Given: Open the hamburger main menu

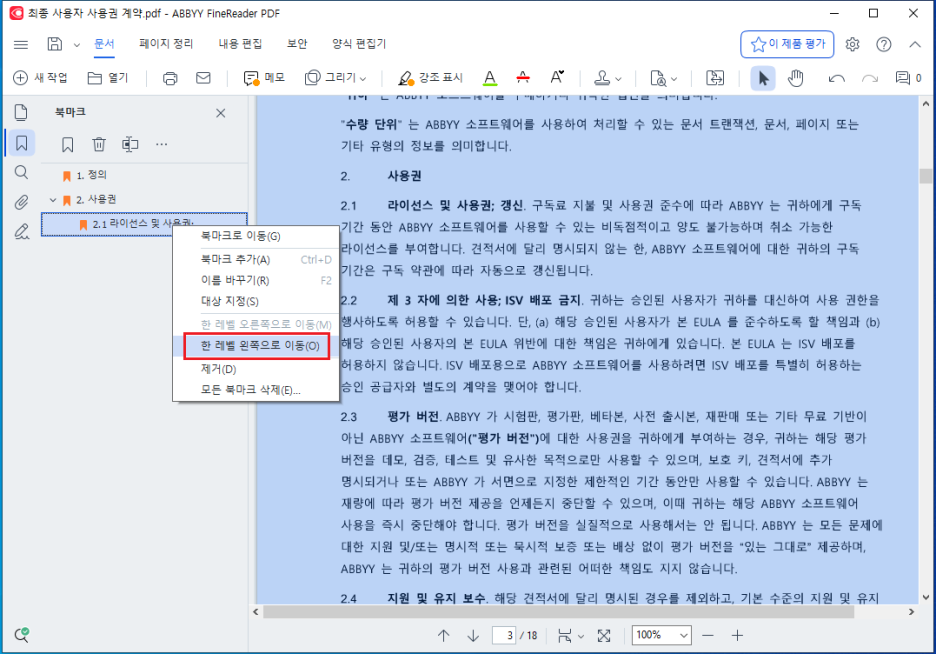Looking at the screenshot, I should (21, 44).
